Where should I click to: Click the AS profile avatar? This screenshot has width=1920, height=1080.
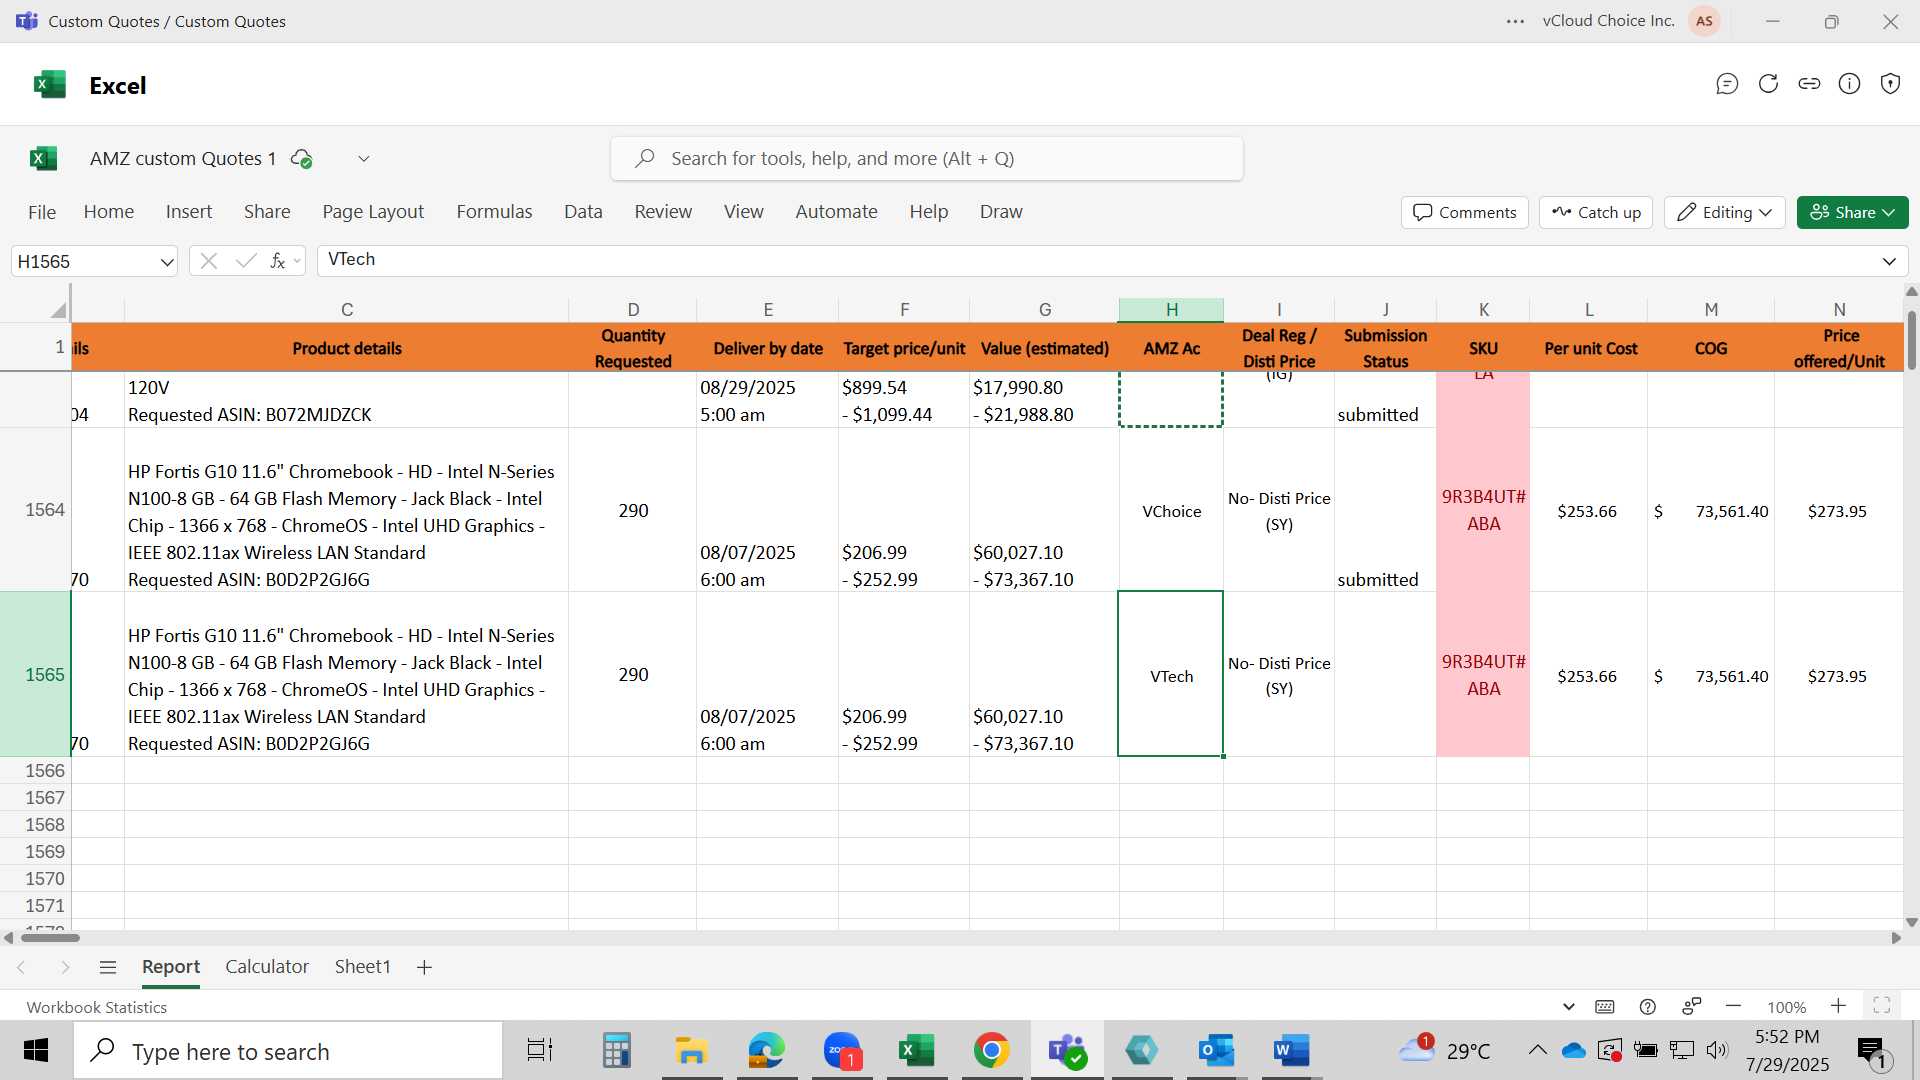click(1704, 21)
